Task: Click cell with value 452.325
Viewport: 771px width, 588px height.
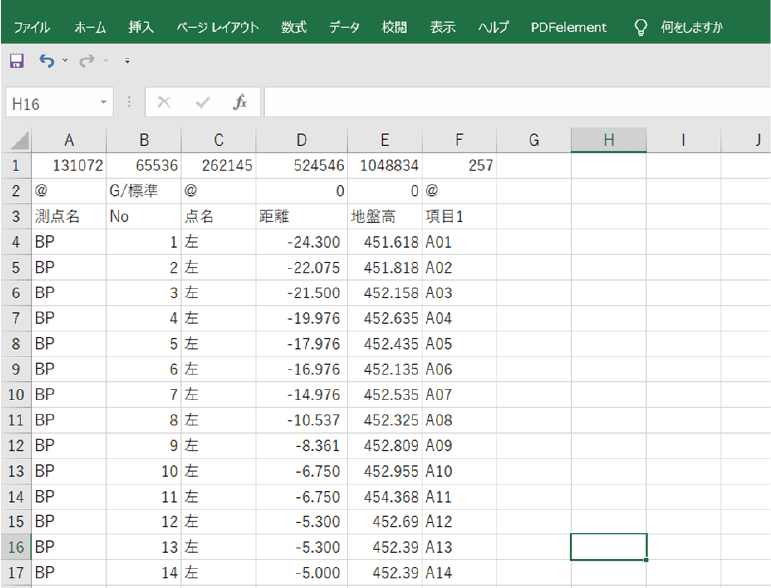Action: point(385,420)
